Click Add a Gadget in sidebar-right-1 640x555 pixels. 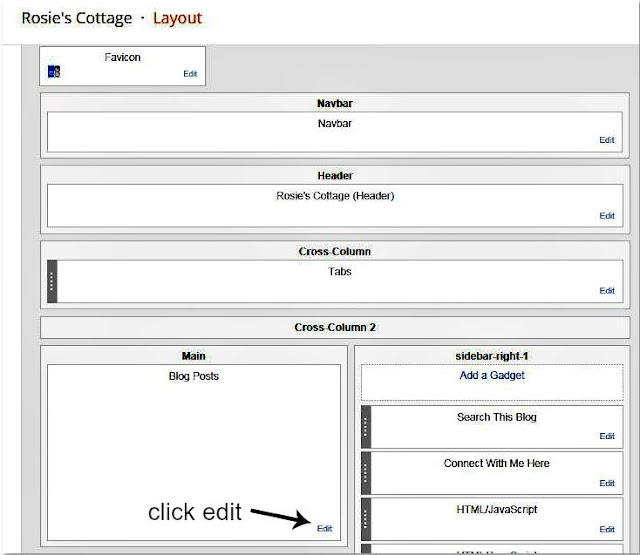(492, 375)
